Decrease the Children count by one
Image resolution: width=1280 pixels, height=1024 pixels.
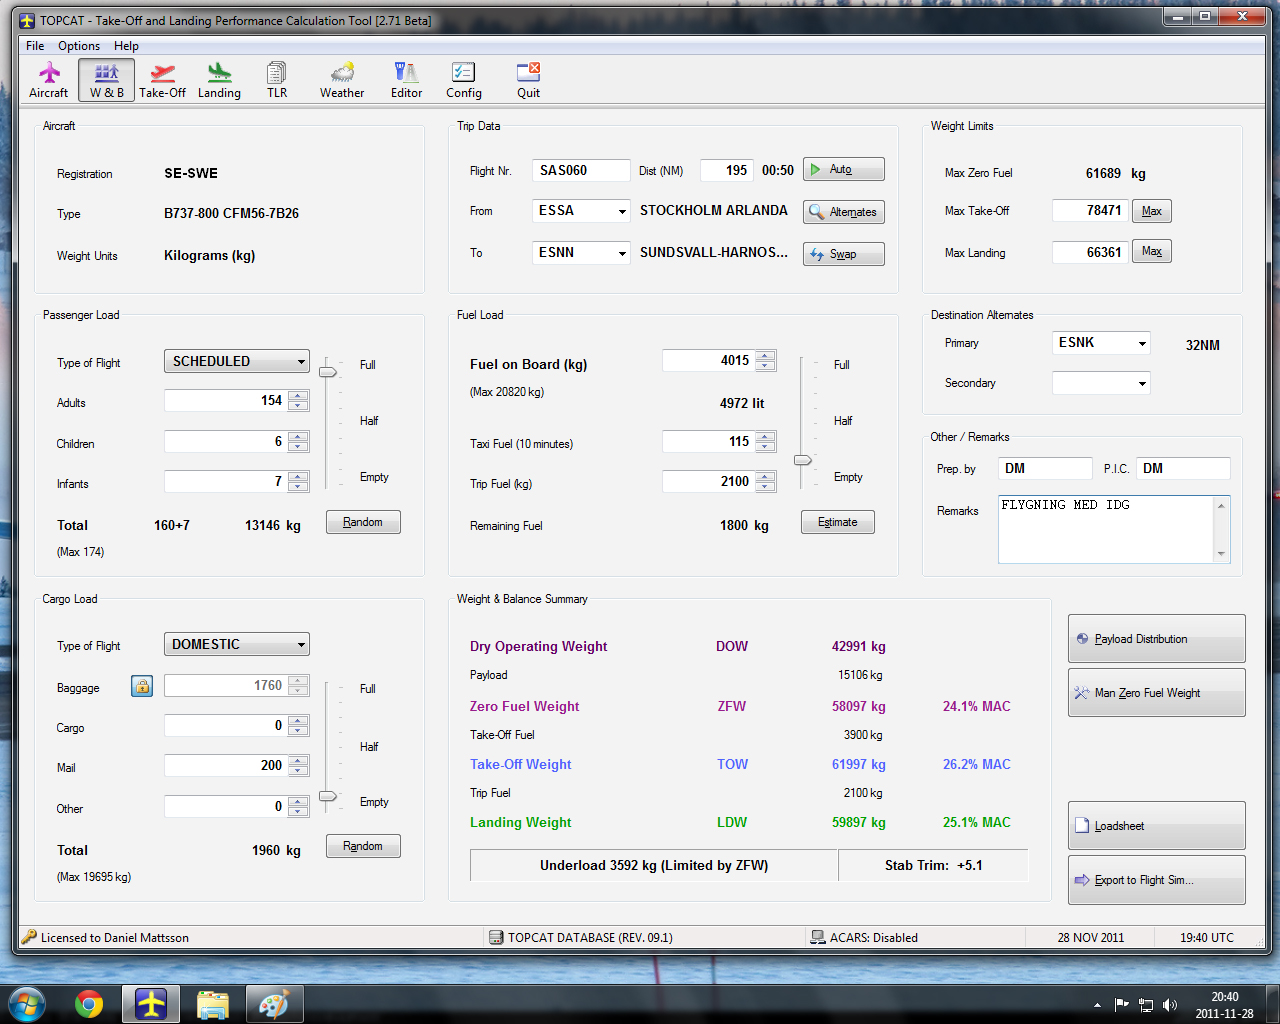point(298,447)
